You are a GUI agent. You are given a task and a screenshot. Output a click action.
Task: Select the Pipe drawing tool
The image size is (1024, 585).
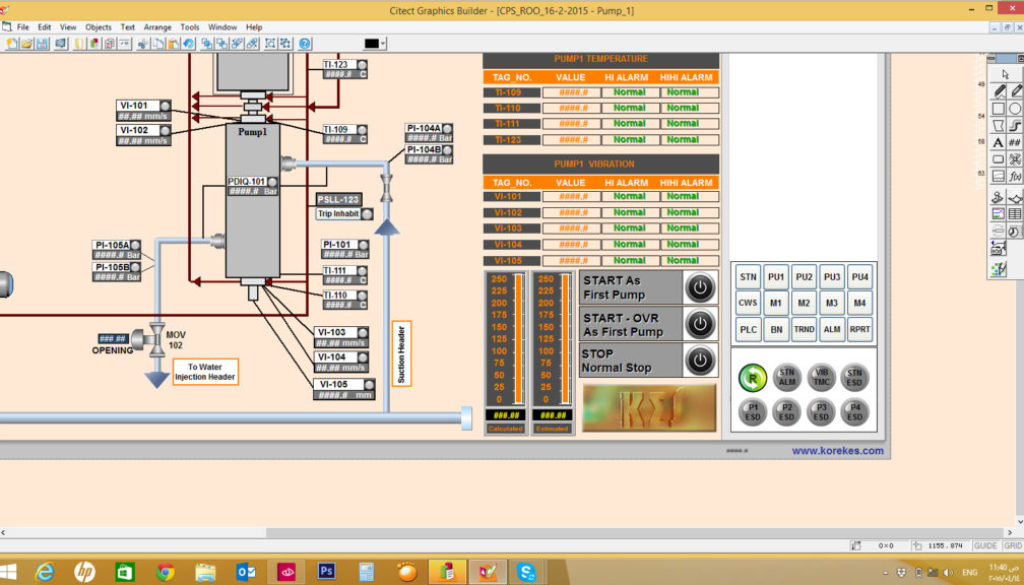point(1015,125)
